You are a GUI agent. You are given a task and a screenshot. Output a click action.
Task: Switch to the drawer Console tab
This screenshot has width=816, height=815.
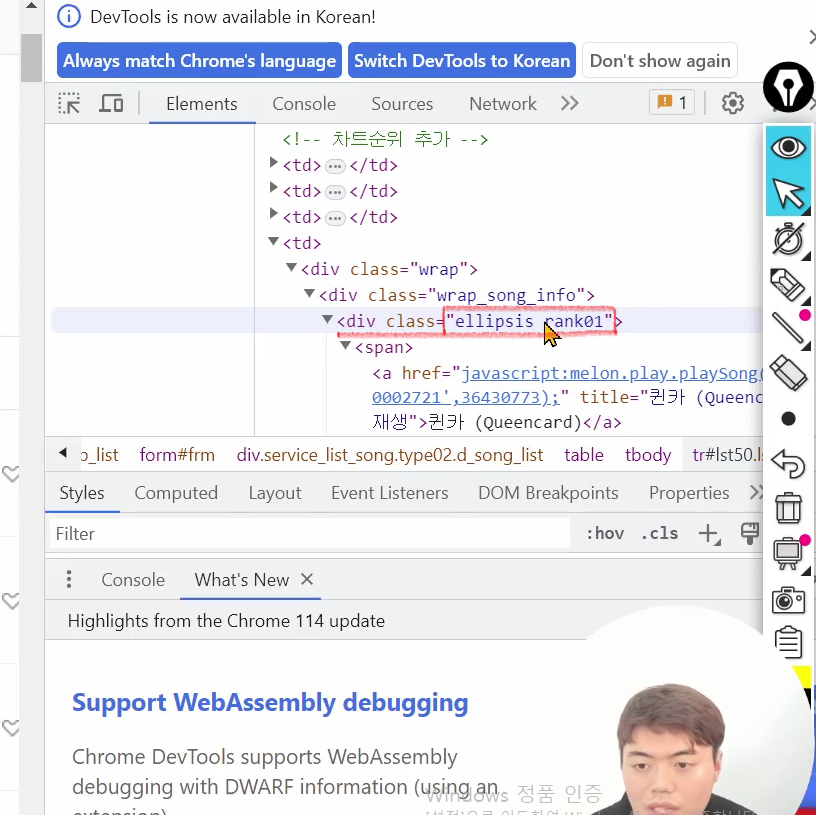pyautogui.click(x=133, y=580)
